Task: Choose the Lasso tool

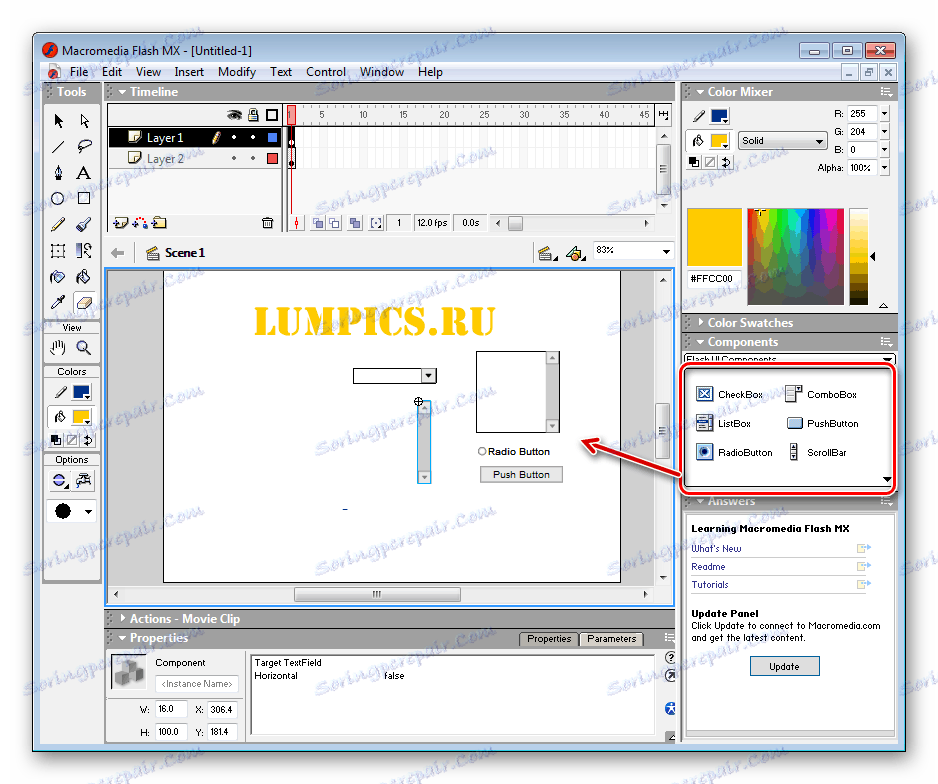Action: coord(84,147)
